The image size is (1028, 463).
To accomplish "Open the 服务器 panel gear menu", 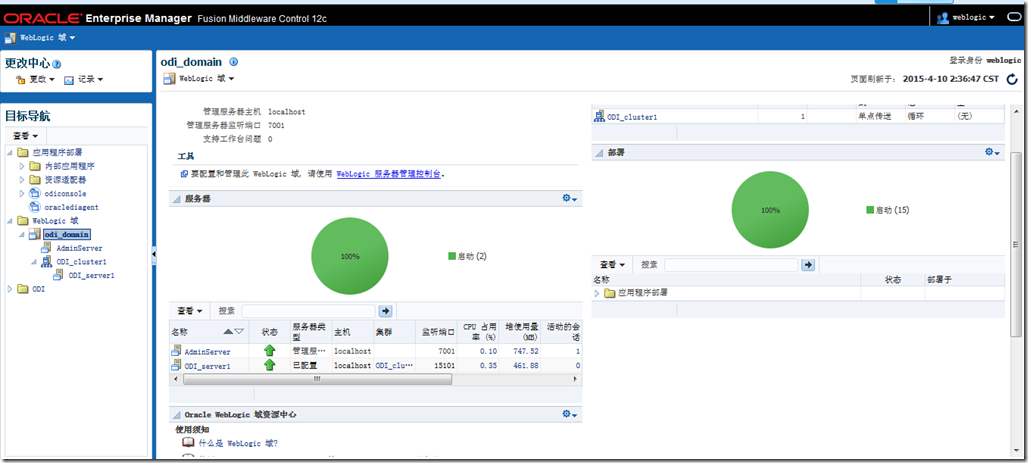I will pos(569,198).
